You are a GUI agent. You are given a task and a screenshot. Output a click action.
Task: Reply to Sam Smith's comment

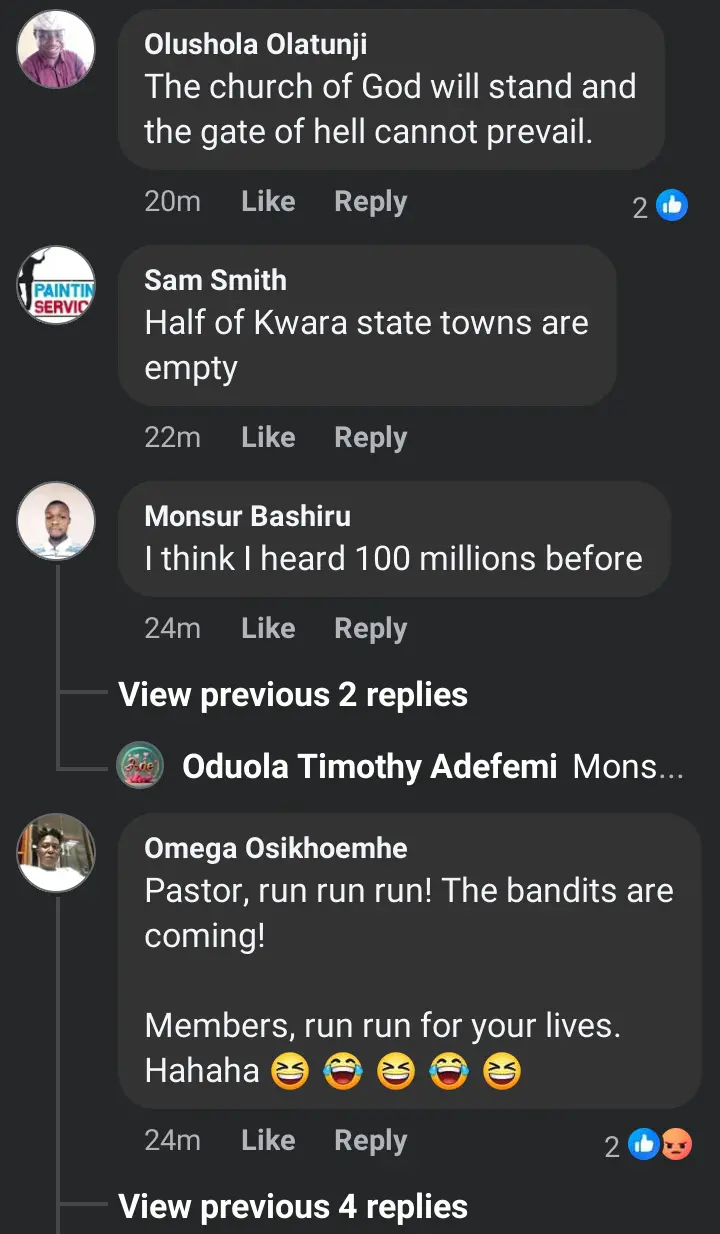(370, 438)
